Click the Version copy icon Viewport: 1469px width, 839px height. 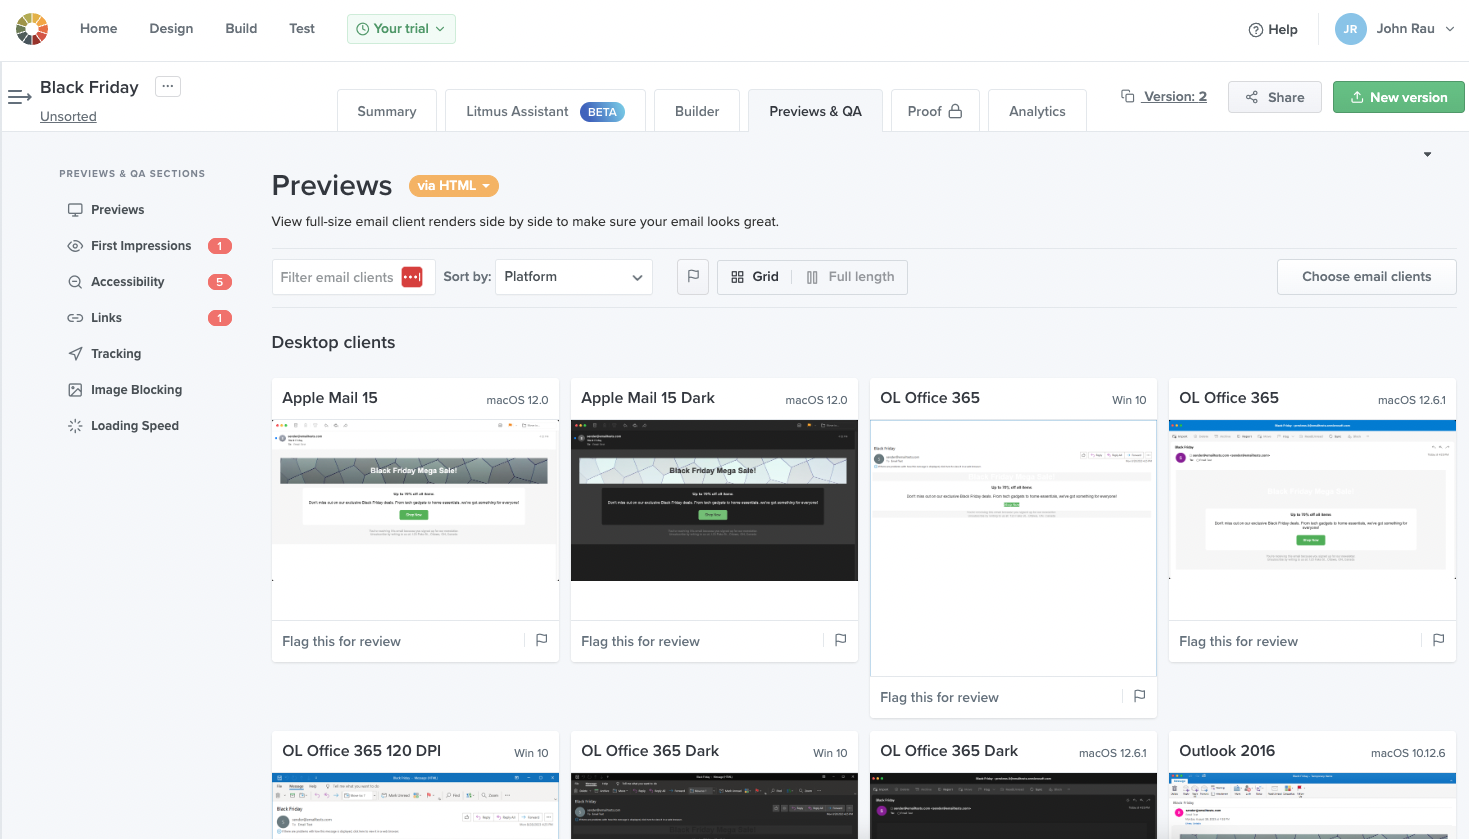pyautogui.click(x=1128, y=96)
